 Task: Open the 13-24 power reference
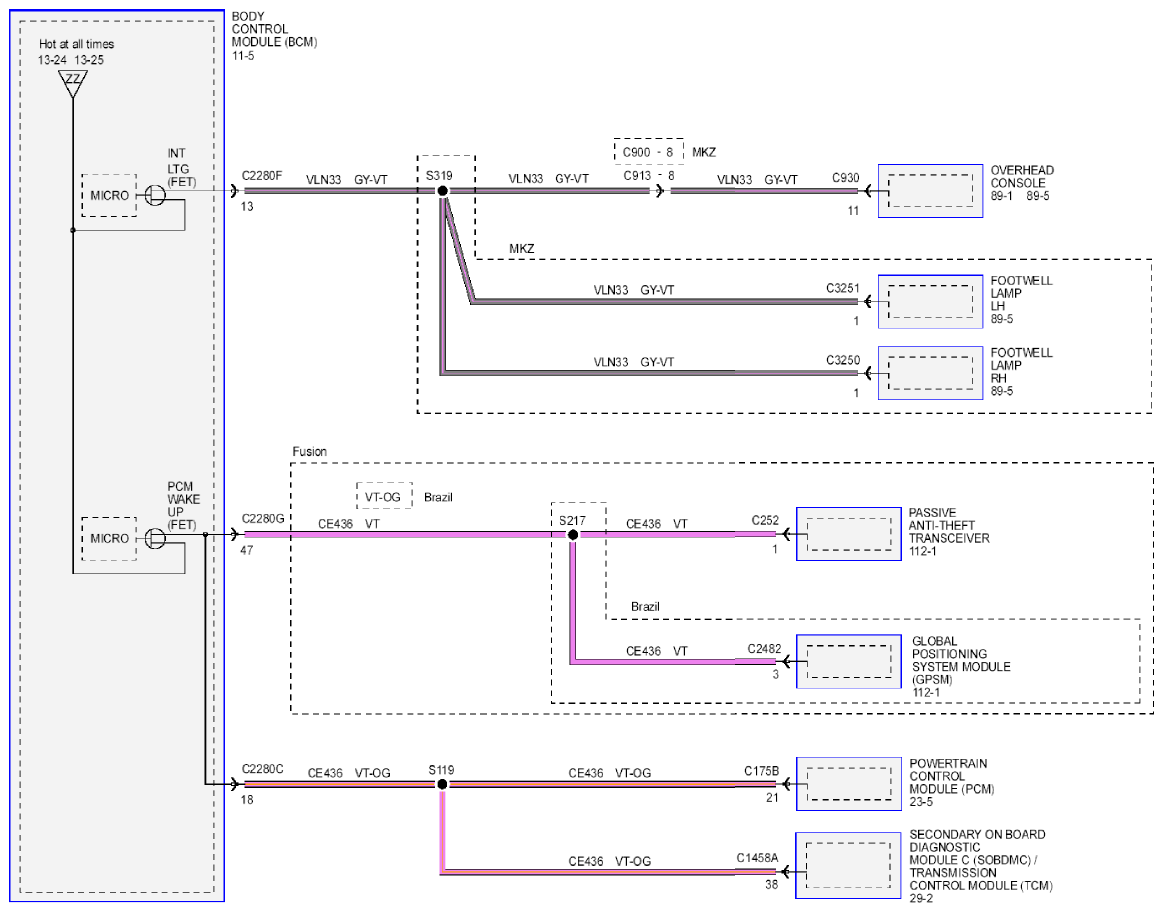tap(53, 60)
